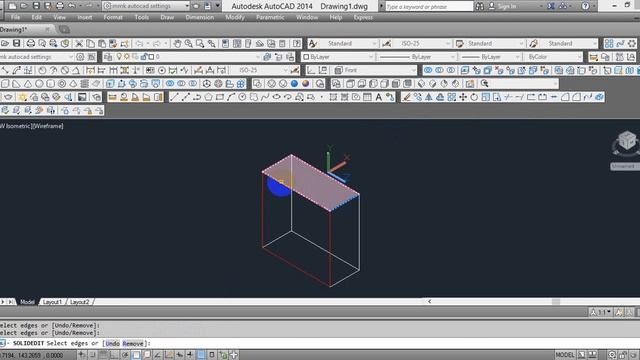Toggle MODEL space button in status bar
640x360 pixels.
point(564,355)
